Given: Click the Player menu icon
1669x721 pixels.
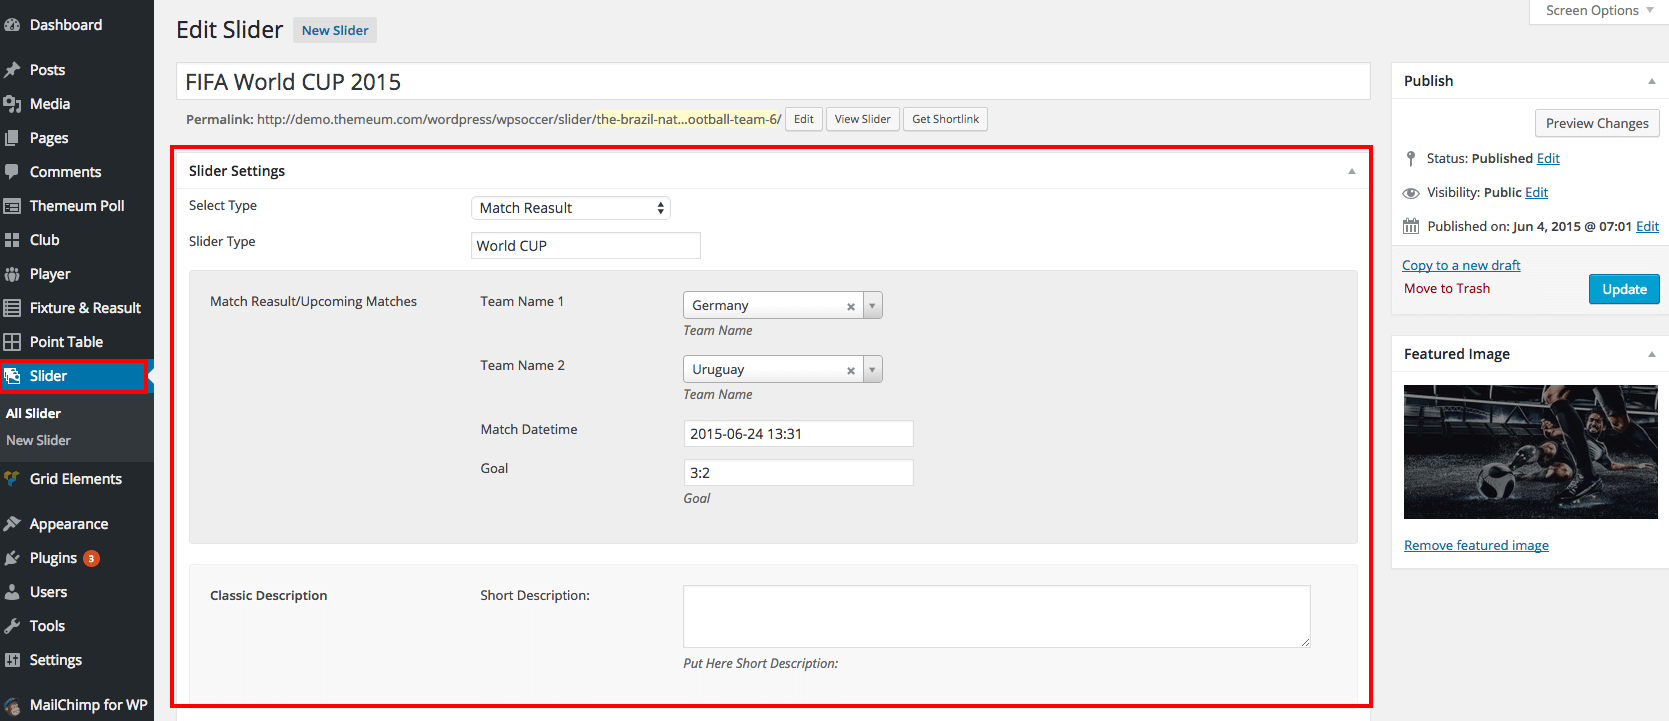Looking at the screenshot, I should [x=12, y=274].
